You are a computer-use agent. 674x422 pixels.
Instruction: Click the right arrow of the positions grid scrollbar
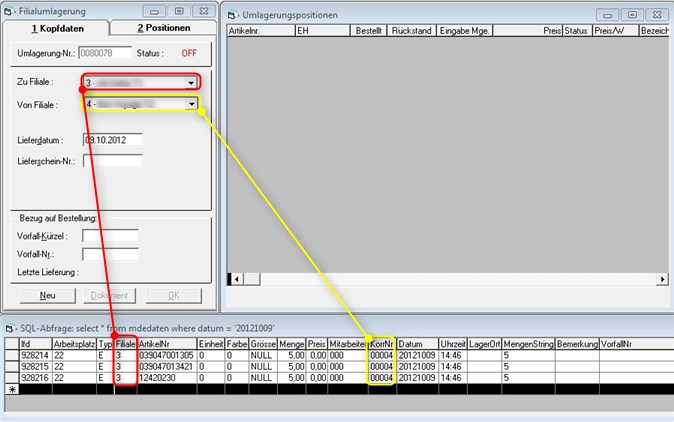click(x=662, y=281)
